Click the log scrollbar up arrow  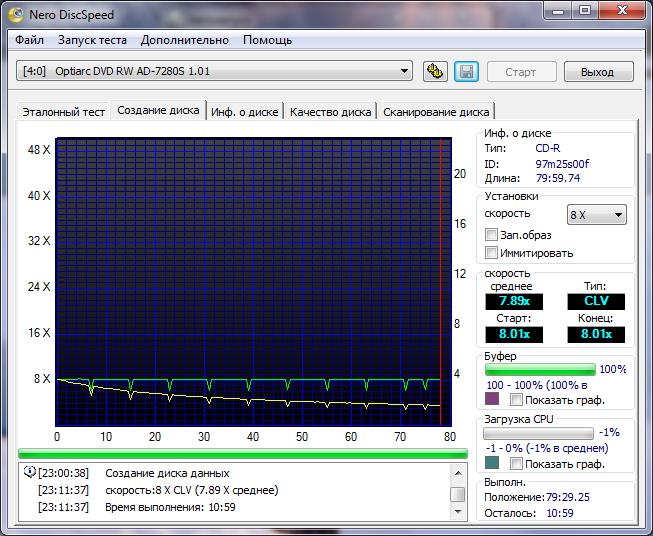tap(457, 474)
